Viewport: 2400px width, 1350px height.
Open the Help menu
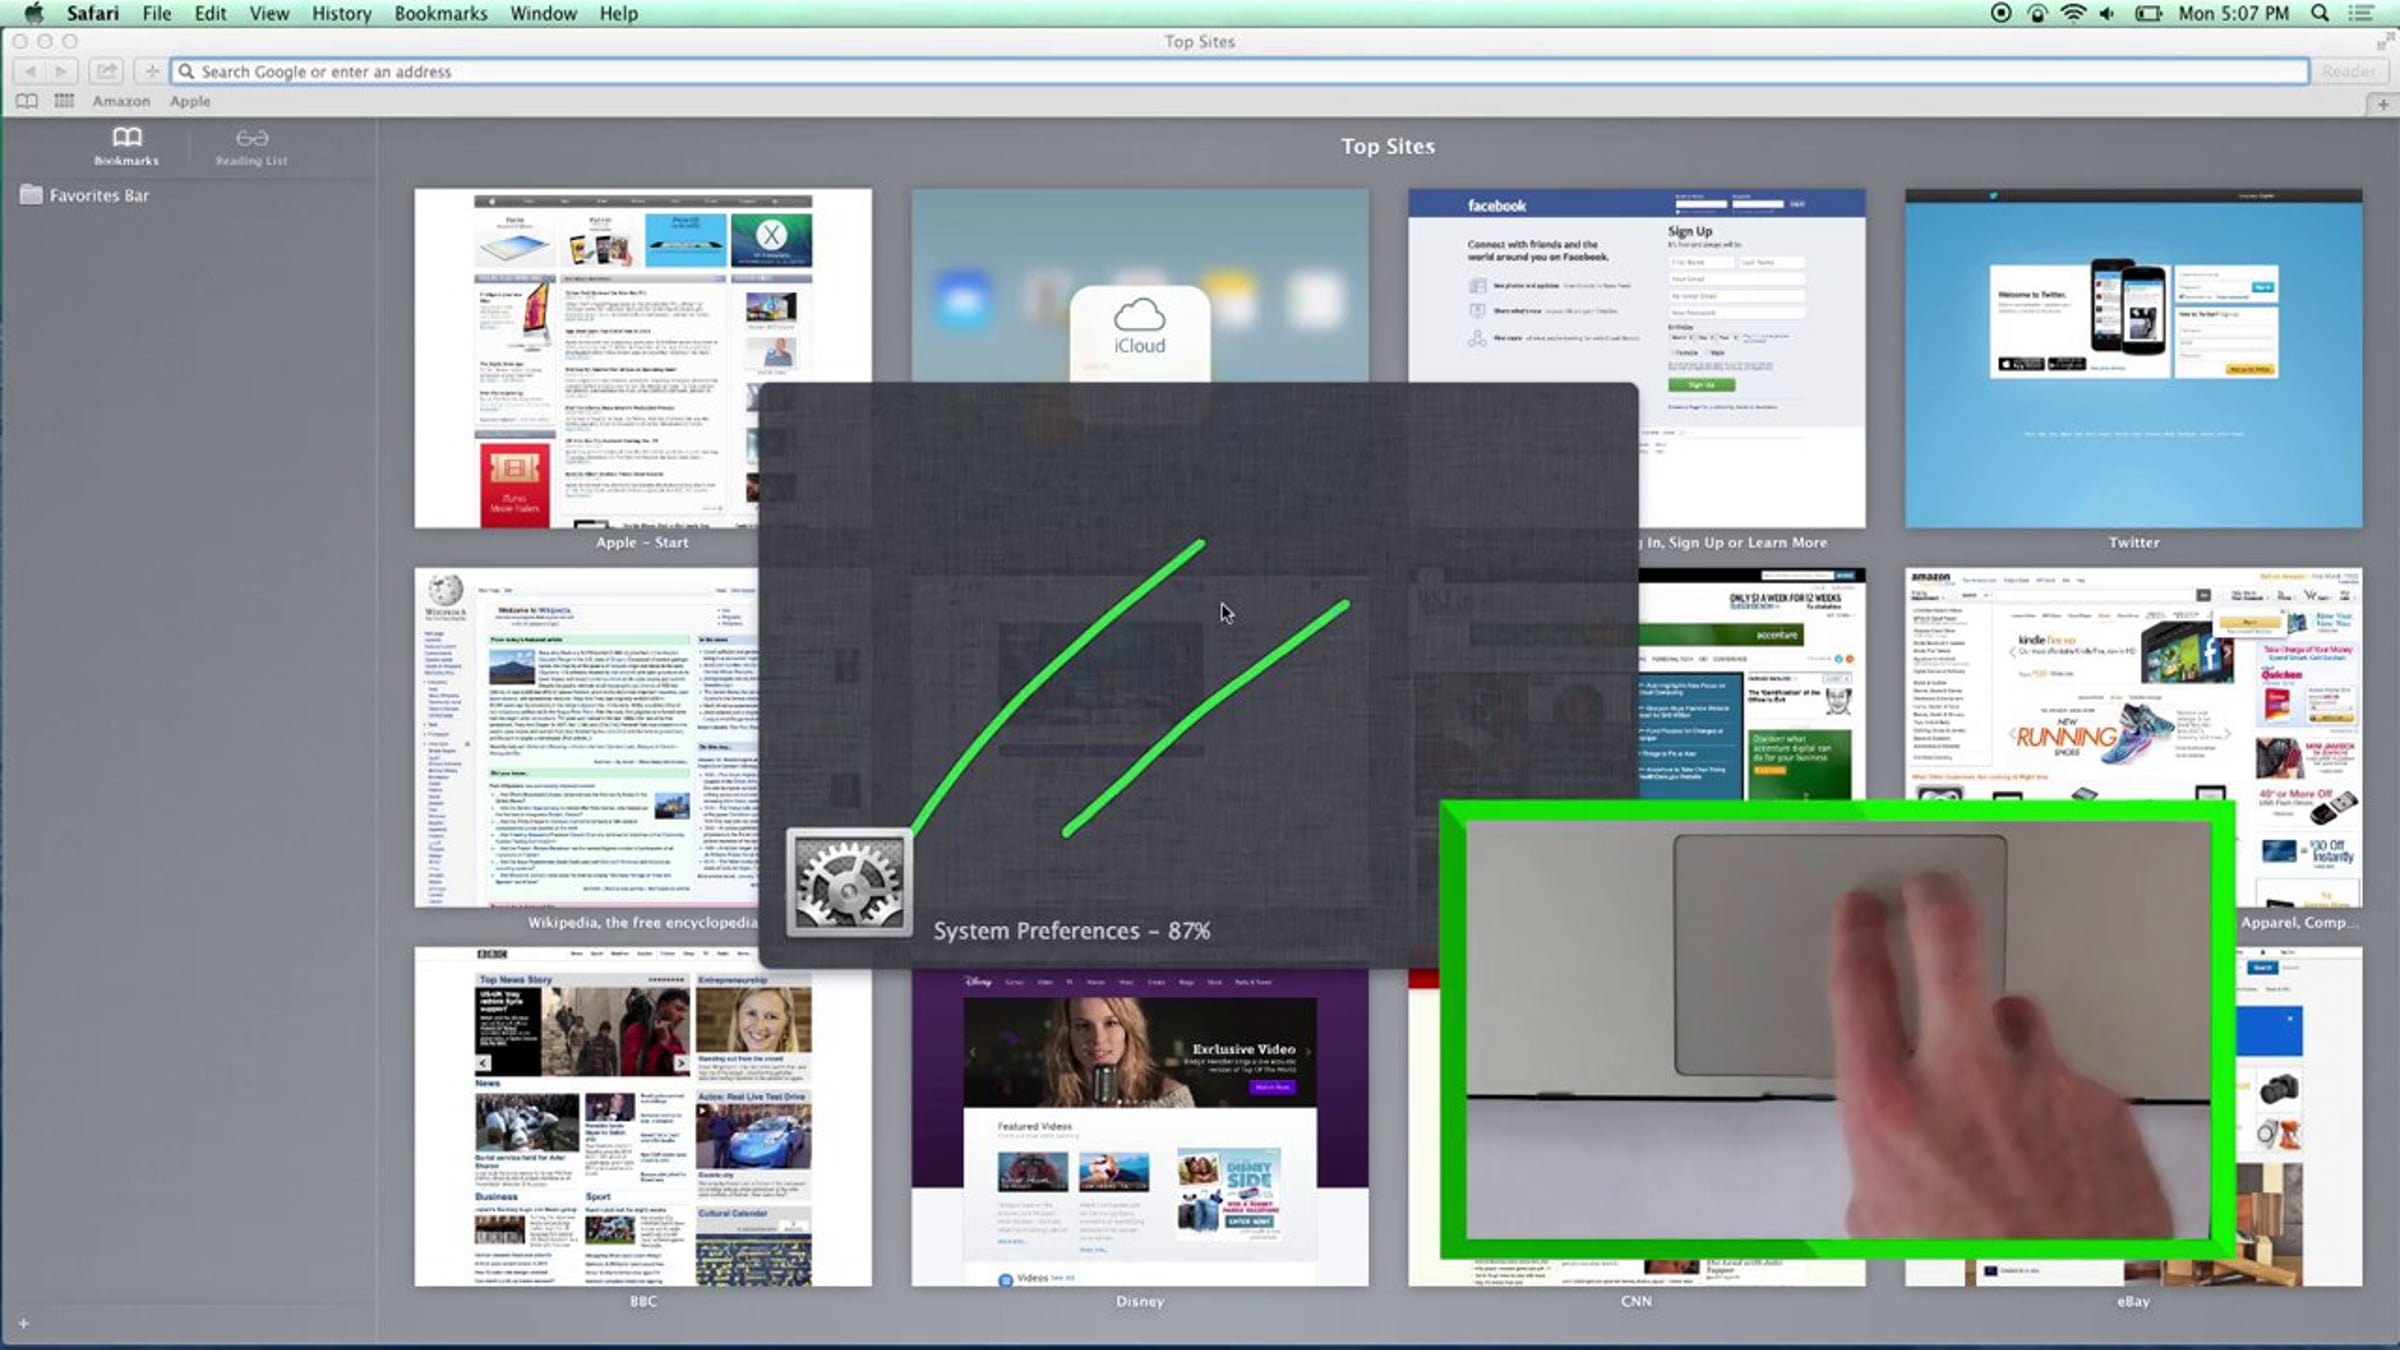[619, 13]
